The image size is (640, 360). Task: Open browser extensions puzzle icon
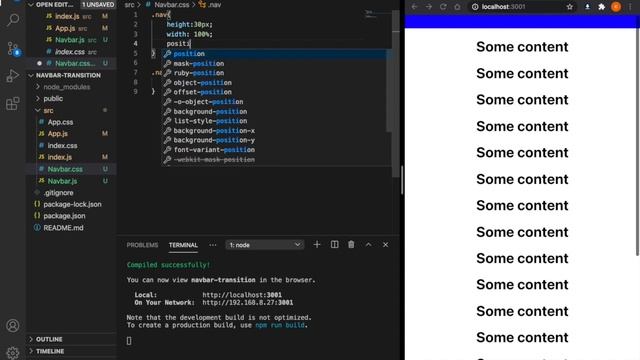pos(602,7)
